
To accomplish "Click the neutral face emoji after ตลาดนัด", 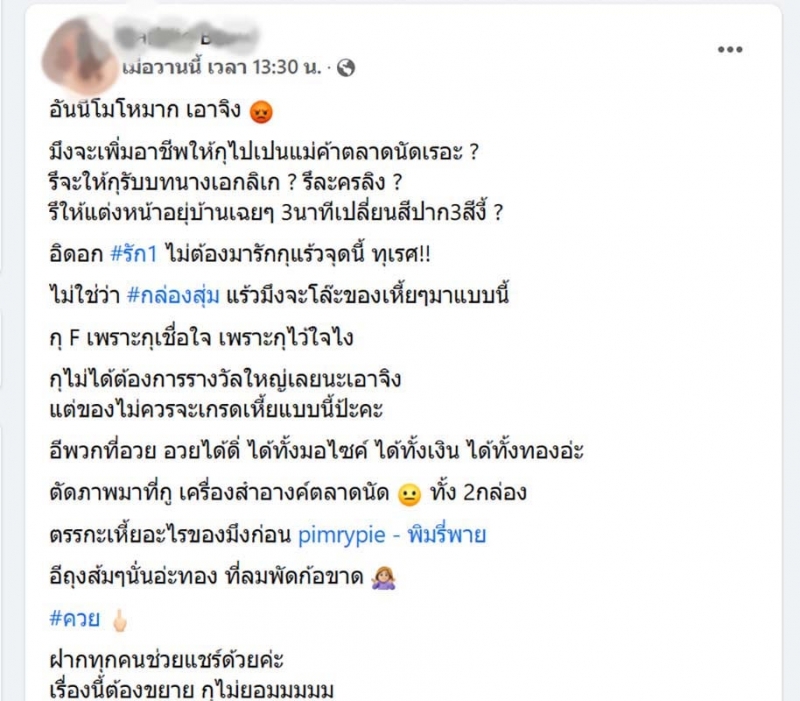I will coord(409,494).
